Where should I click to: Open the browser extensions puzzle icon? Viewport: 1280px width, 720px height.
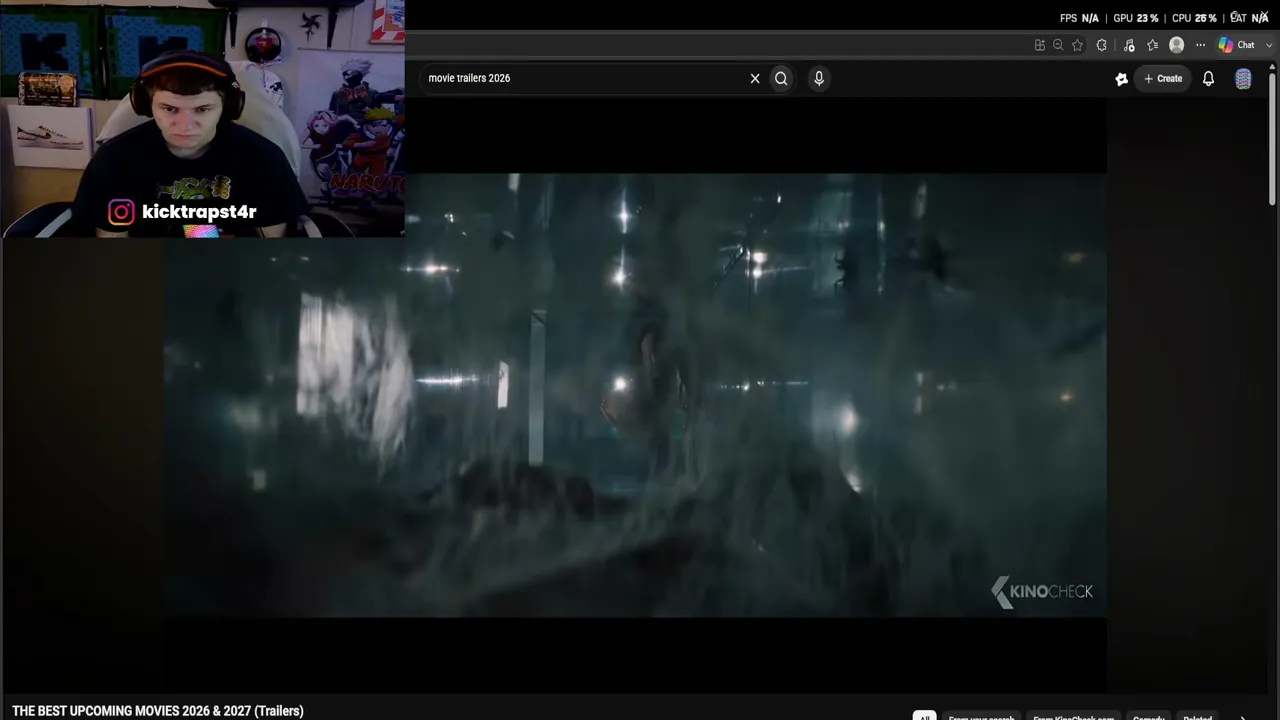pyautogui.click(x=1102, y=45)
